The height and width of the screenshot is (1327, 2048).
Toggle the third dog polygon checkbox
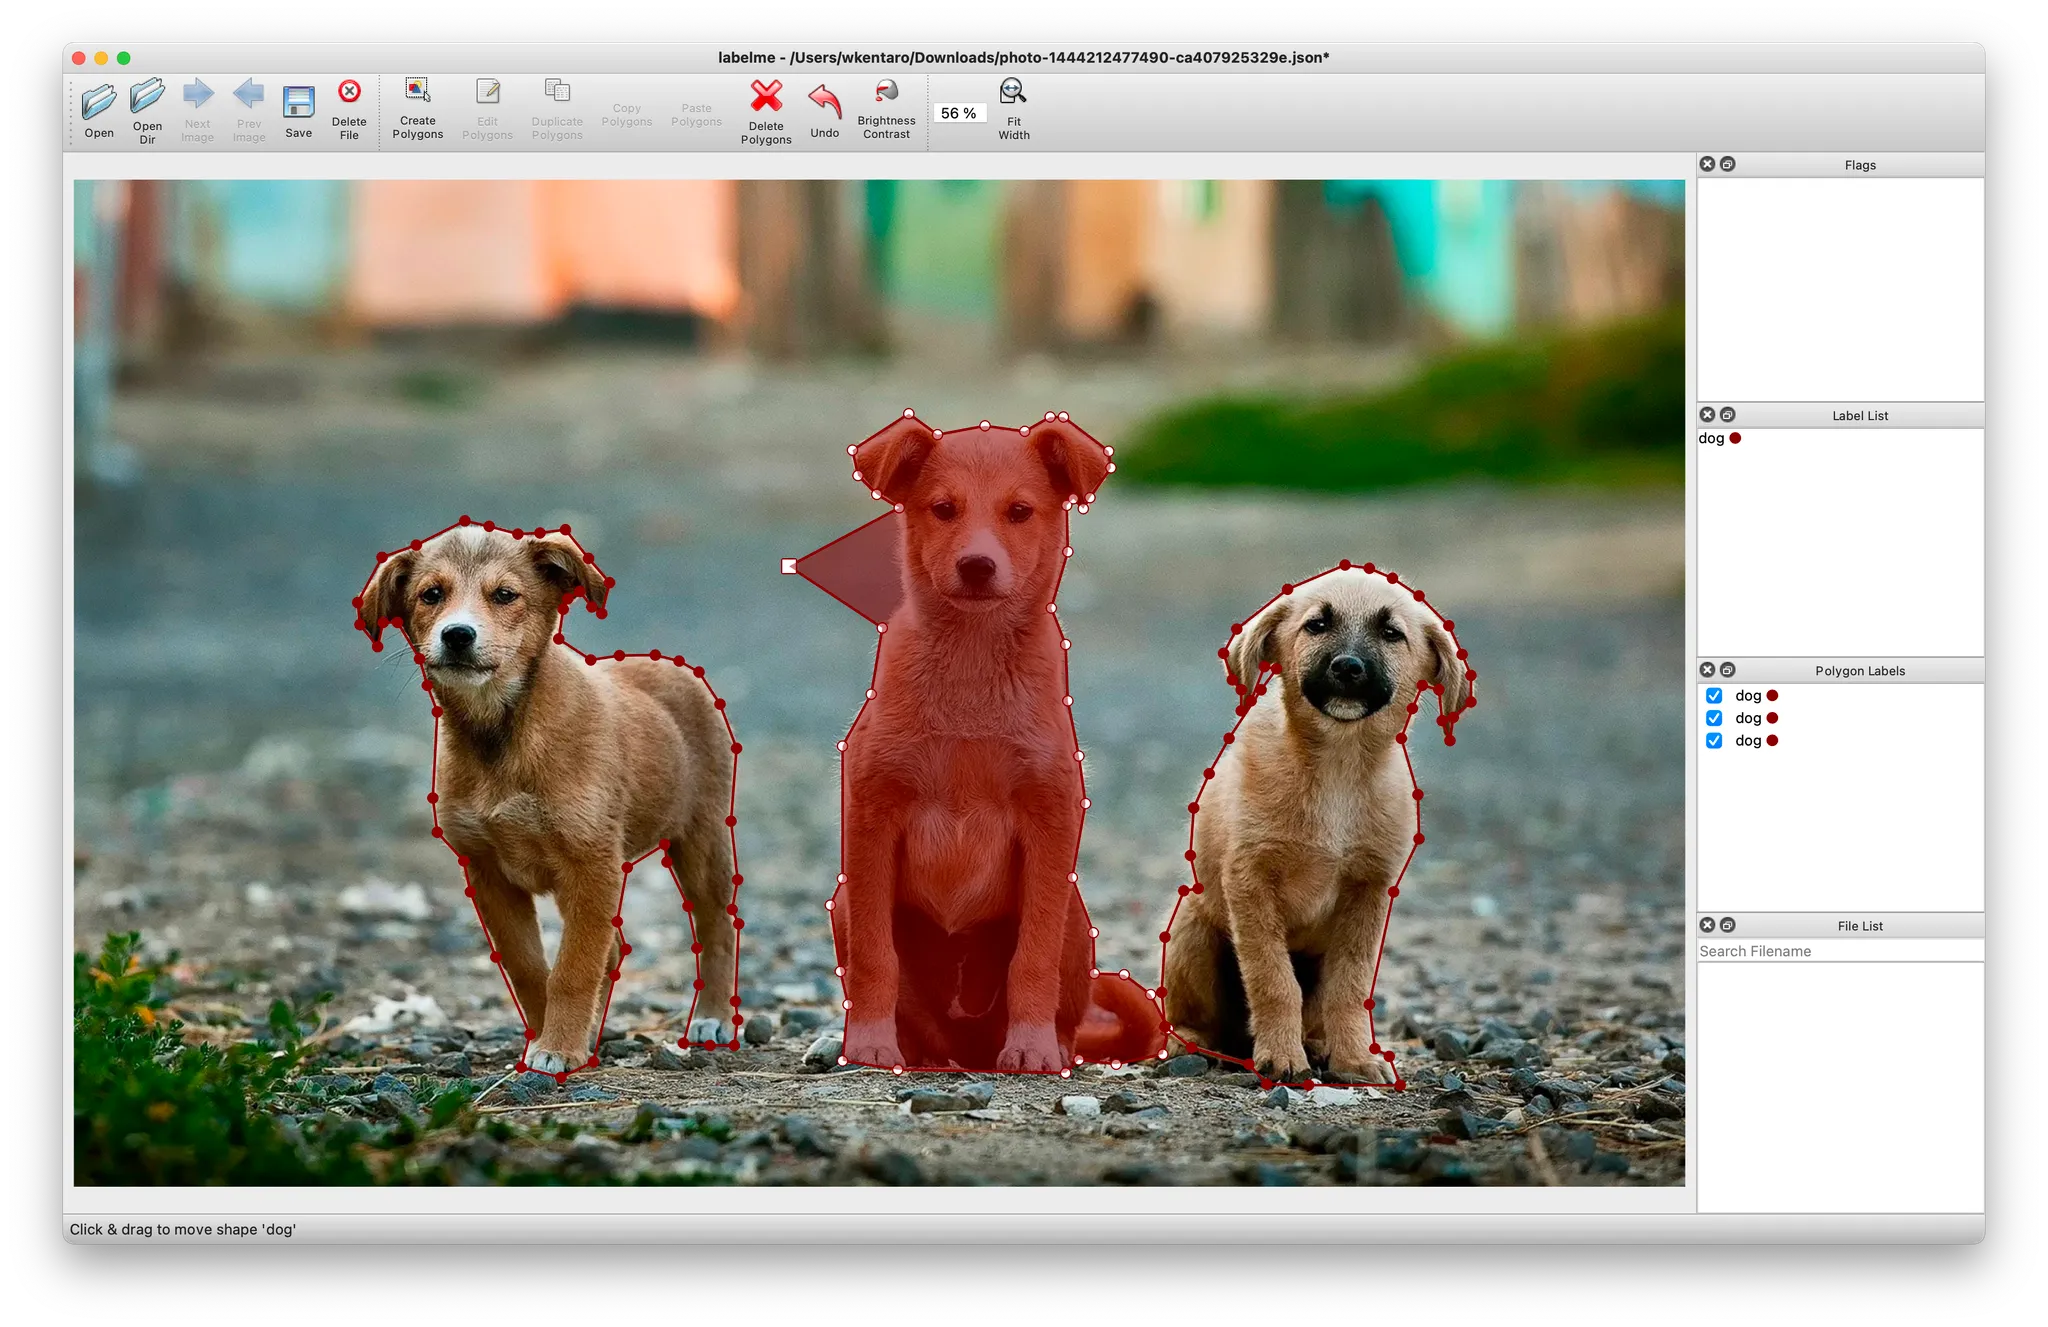[x=1714, y=741]
